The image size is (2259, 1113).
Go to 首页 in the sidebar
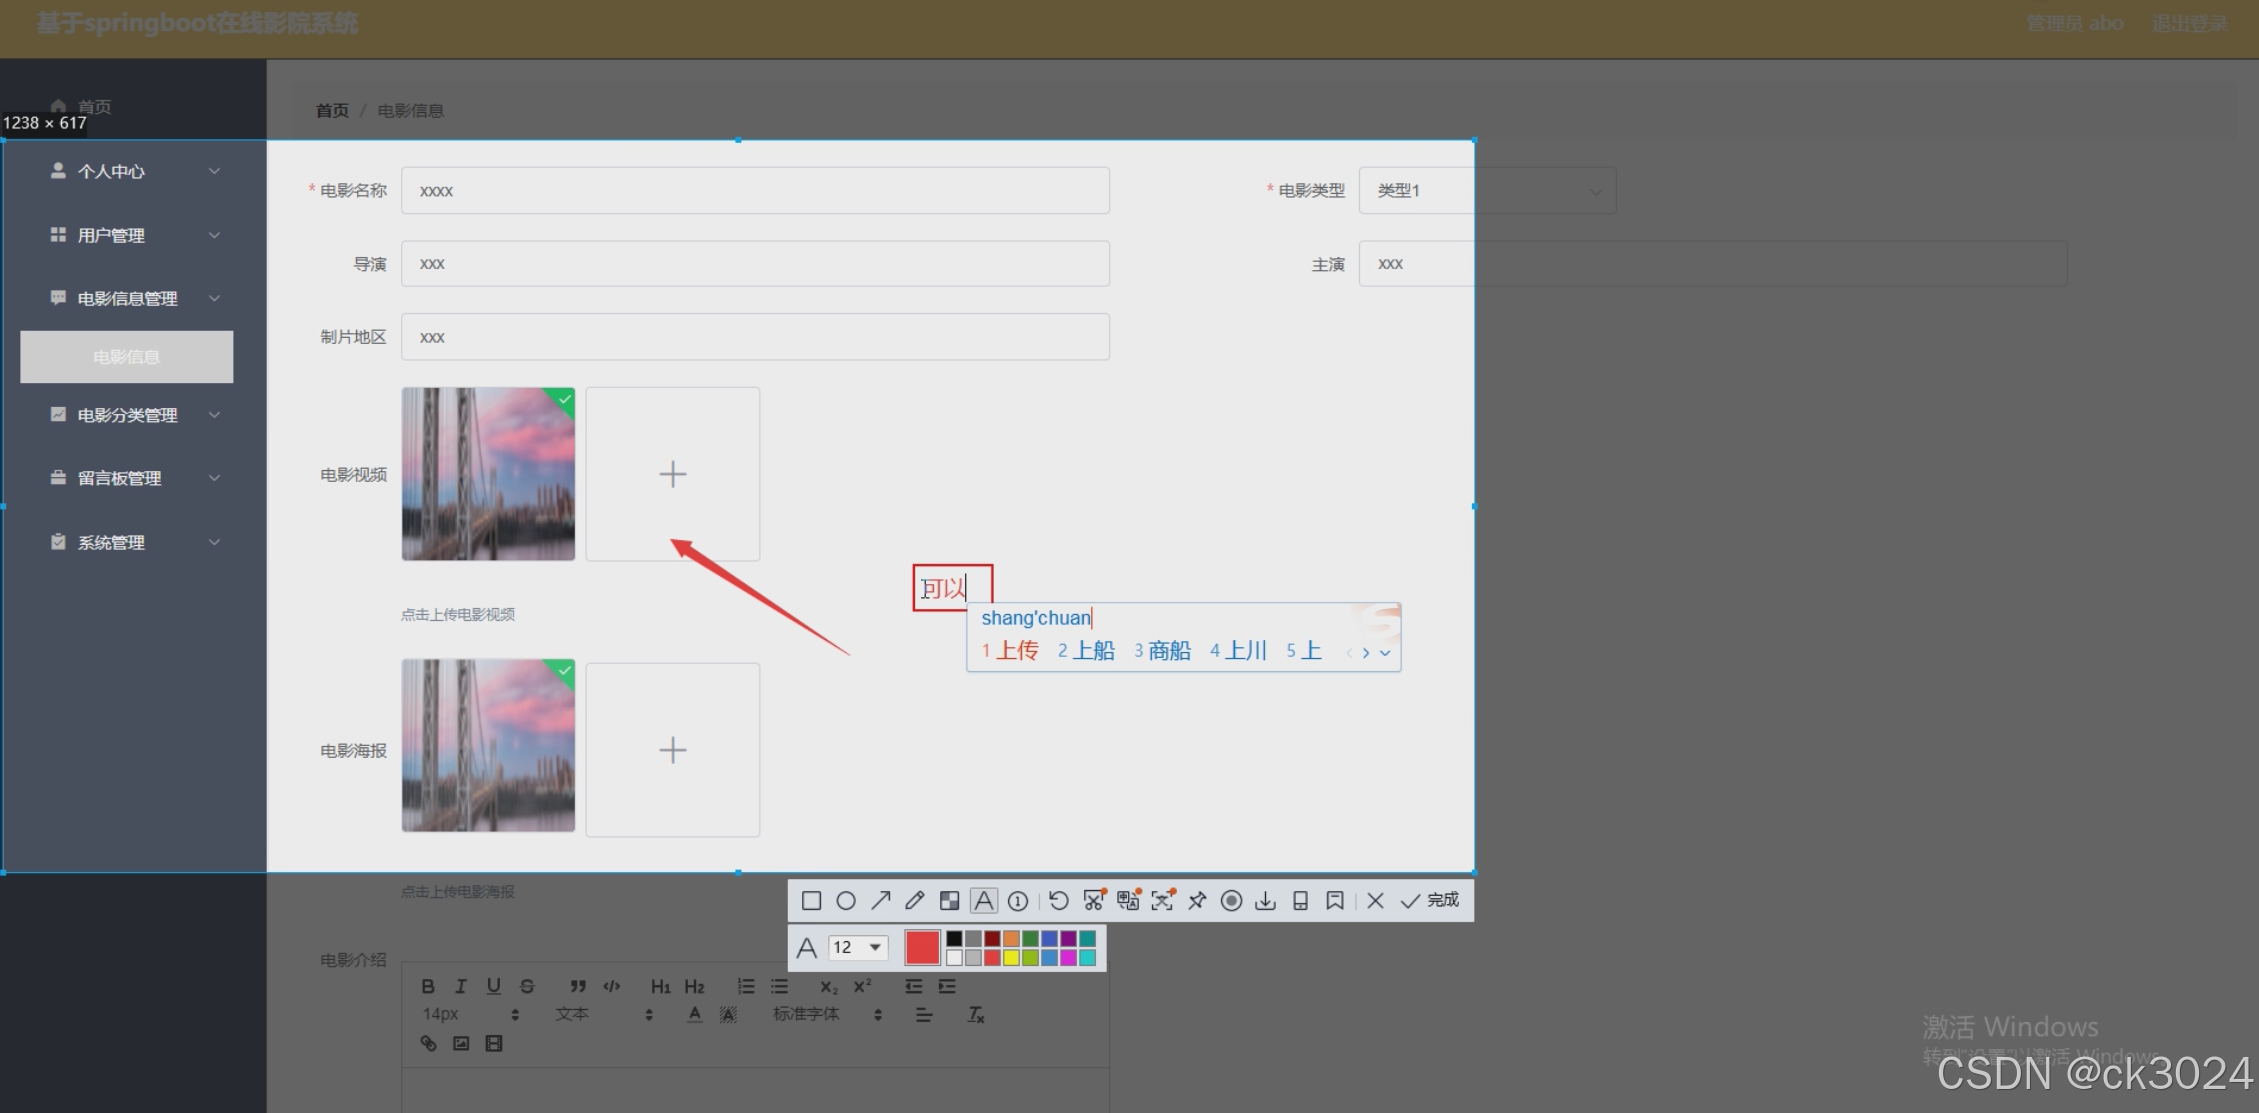tap(81, 106)
